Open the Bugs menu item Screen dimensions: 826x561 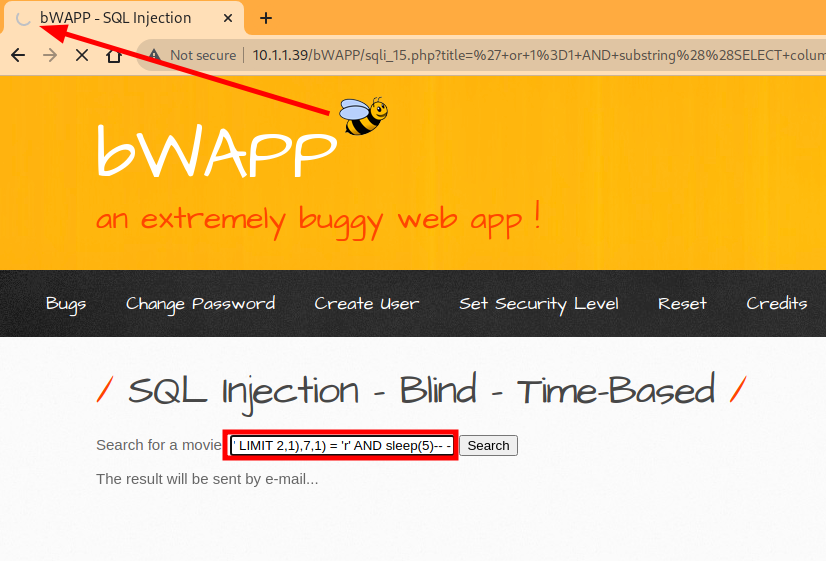point(66,304)
